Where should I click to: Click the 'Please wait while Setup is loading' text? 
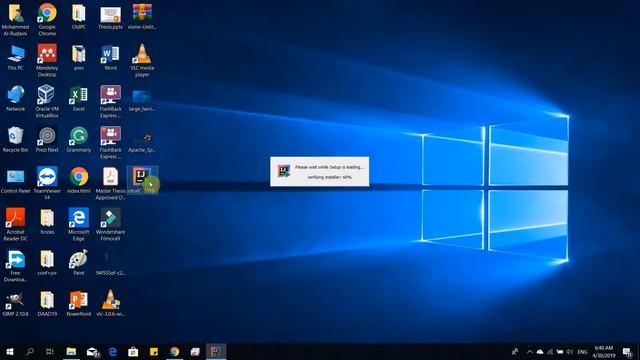pyautogui.click(x=329, y=167)
